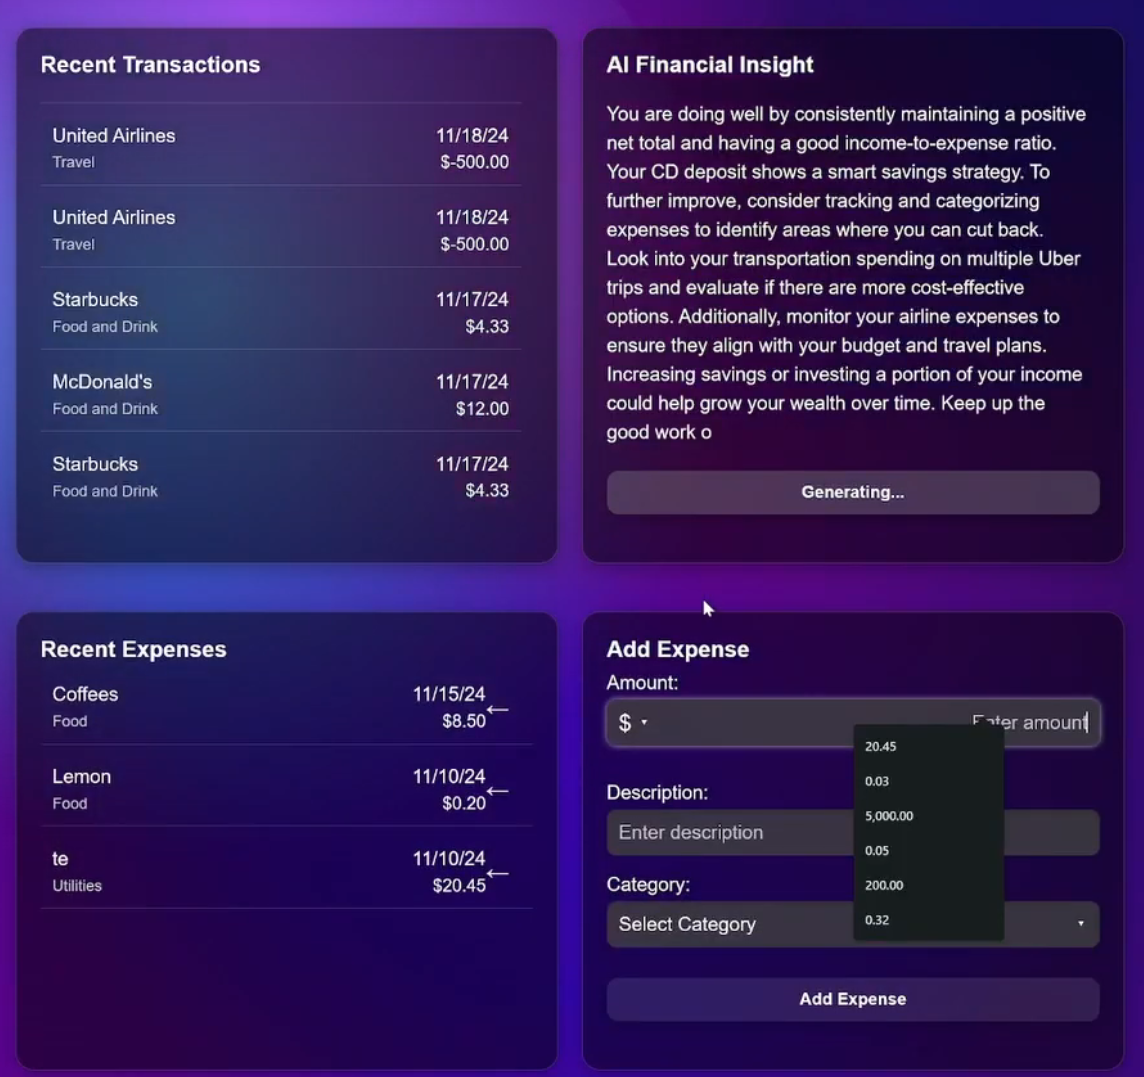Choose the 0.05 suggested amount
1144x1077 pixels.
pos(877,851)
